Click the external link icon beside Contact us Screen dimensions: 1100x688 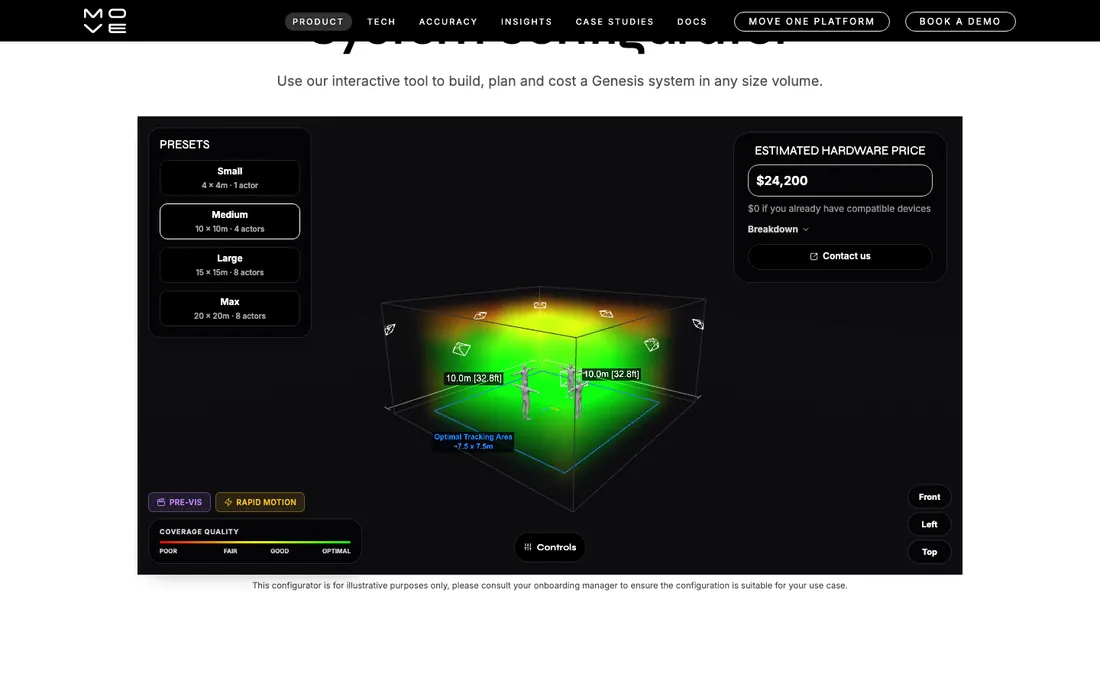(814, 257)
